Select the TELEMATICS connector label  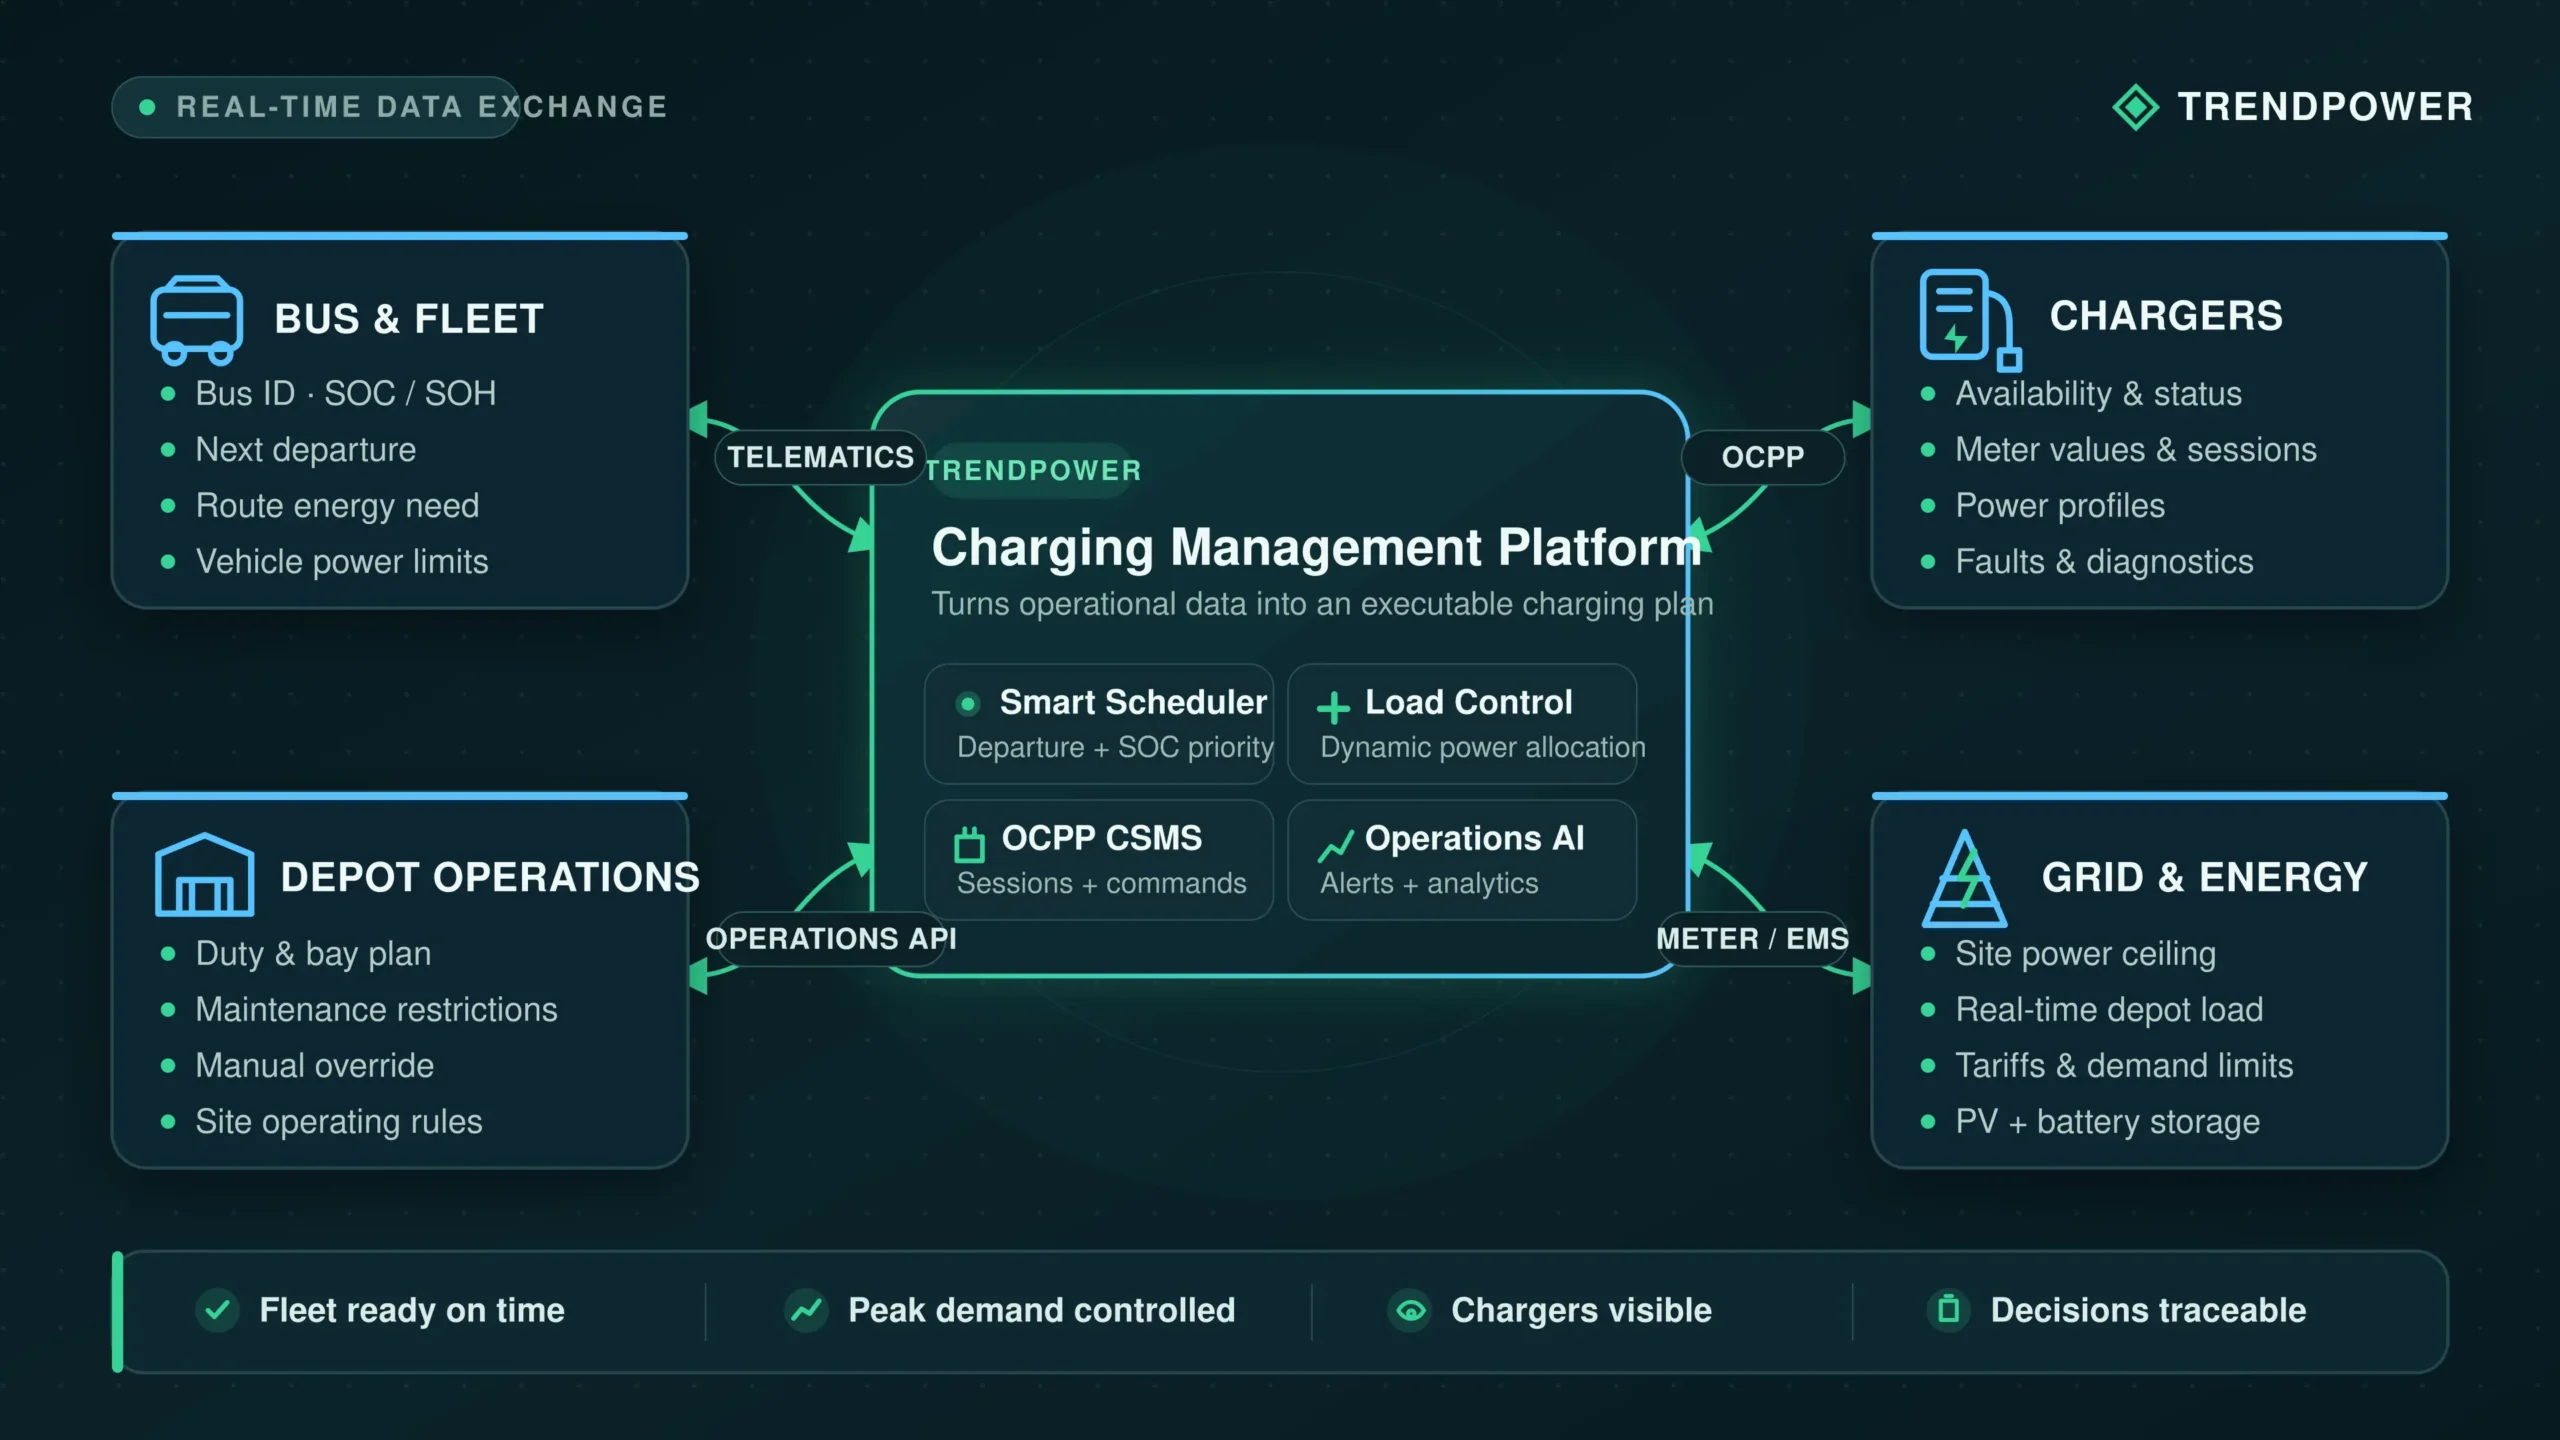point(820,458)
